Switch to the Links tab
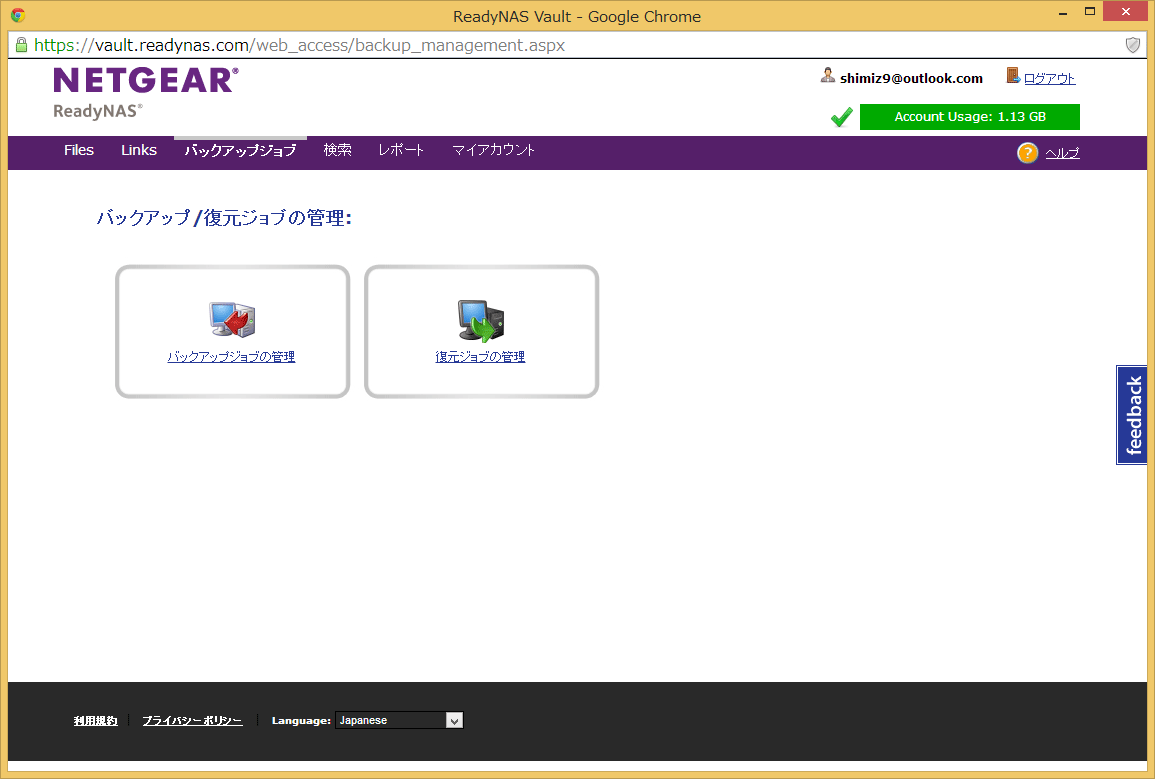 (139, 150)
